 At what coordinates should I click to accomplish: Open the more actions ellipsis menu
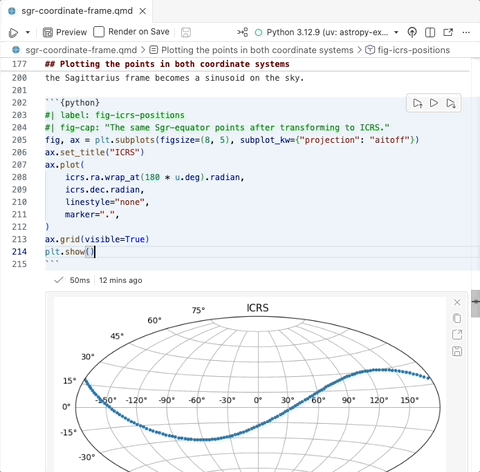pos(466,32)
